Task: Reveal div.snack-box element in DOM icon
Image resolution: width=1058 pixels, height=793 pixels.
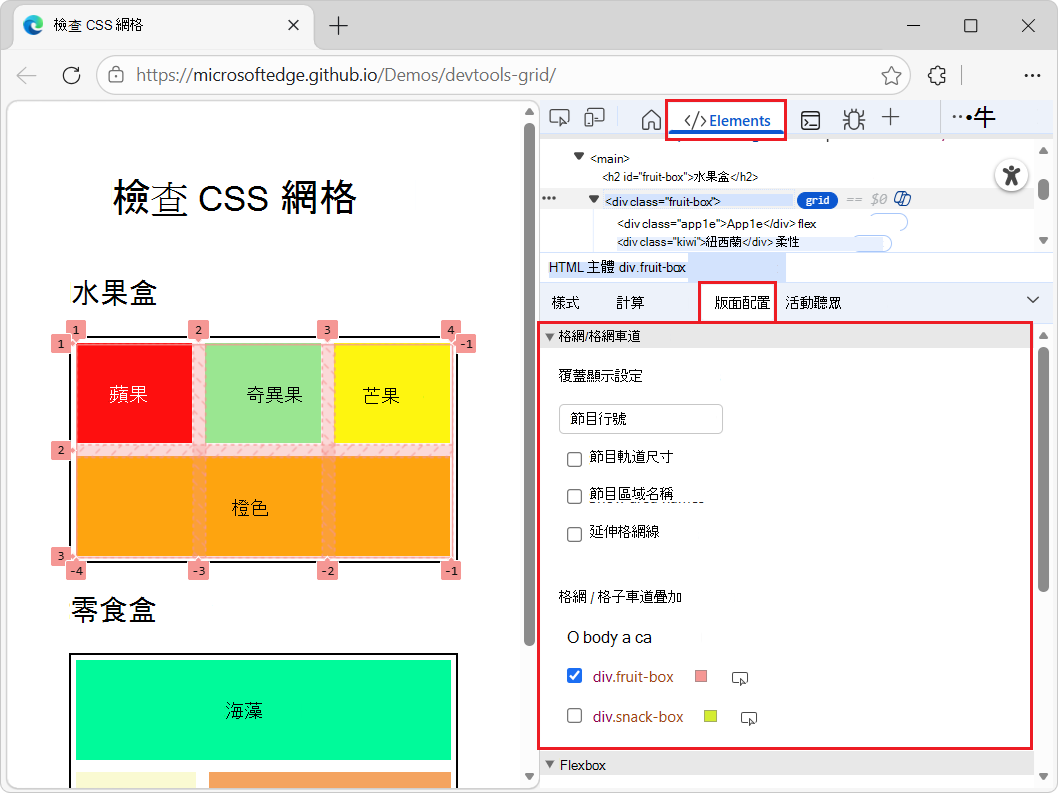Action: click(749, 719)
